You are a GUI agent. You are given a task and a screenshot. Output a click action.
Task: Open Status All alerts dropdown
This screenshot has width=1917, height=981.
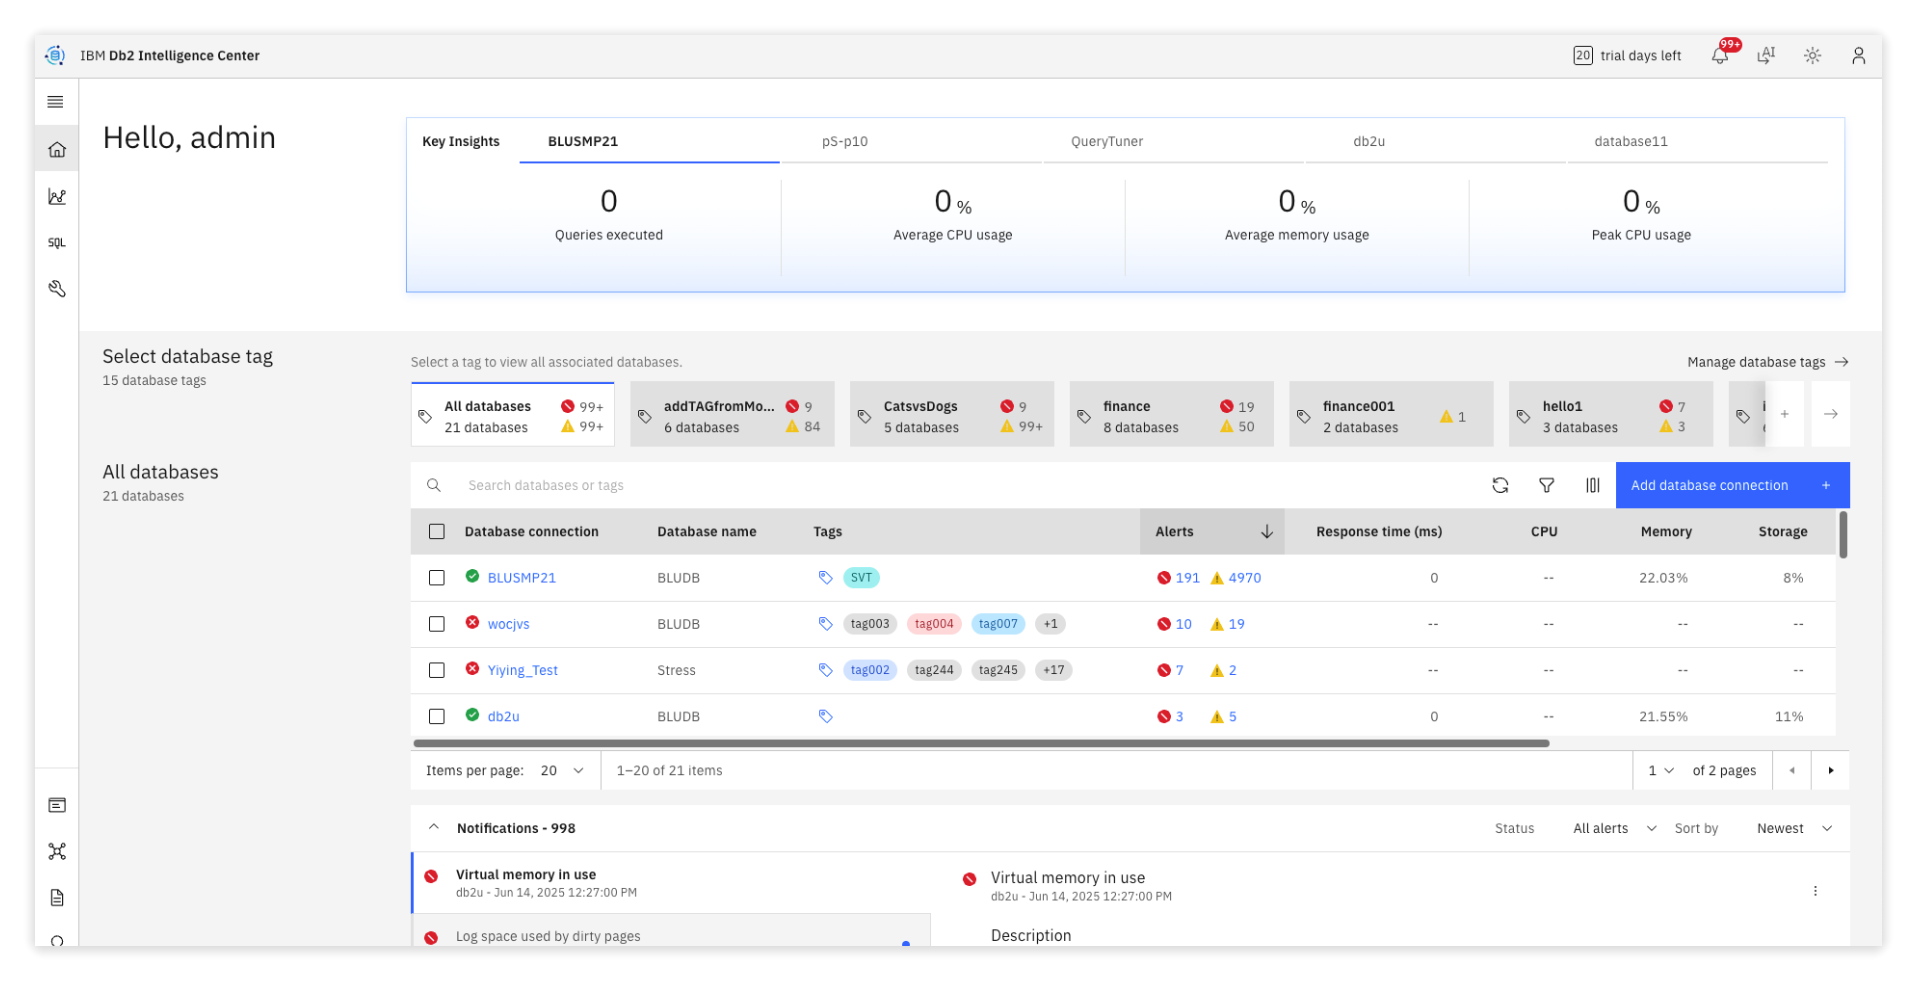1614,828
